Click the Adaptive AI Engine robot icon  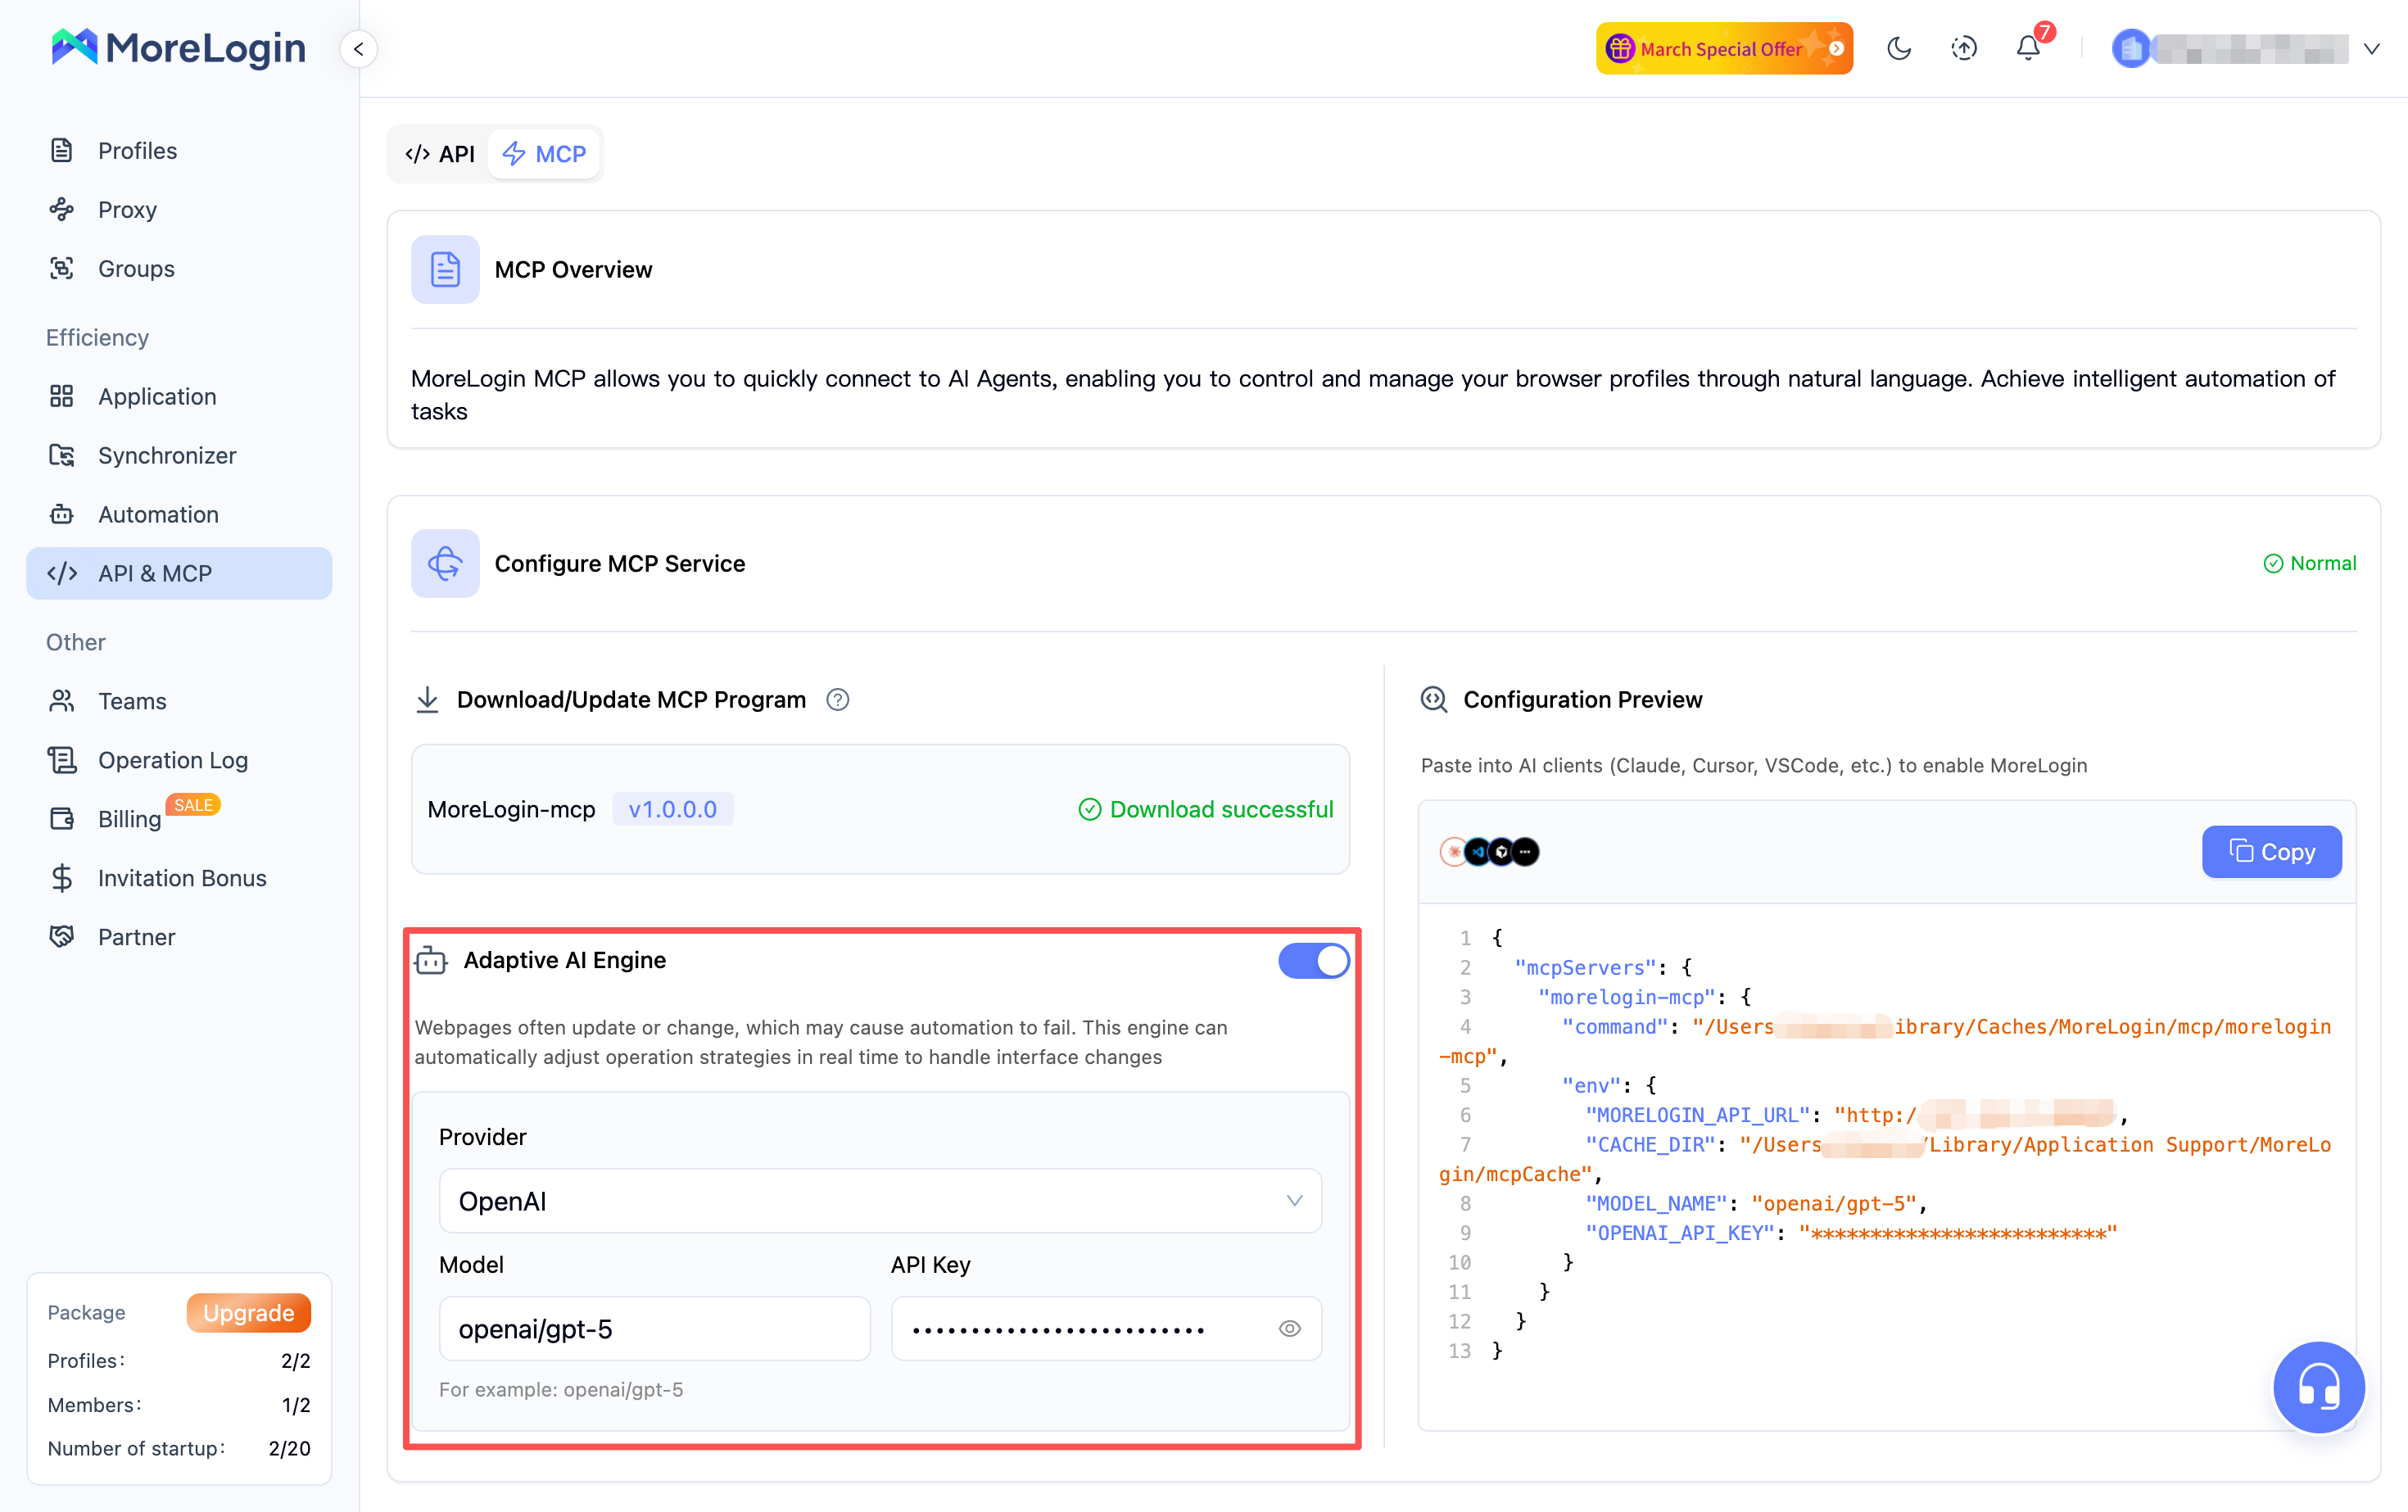click(431, 960)
